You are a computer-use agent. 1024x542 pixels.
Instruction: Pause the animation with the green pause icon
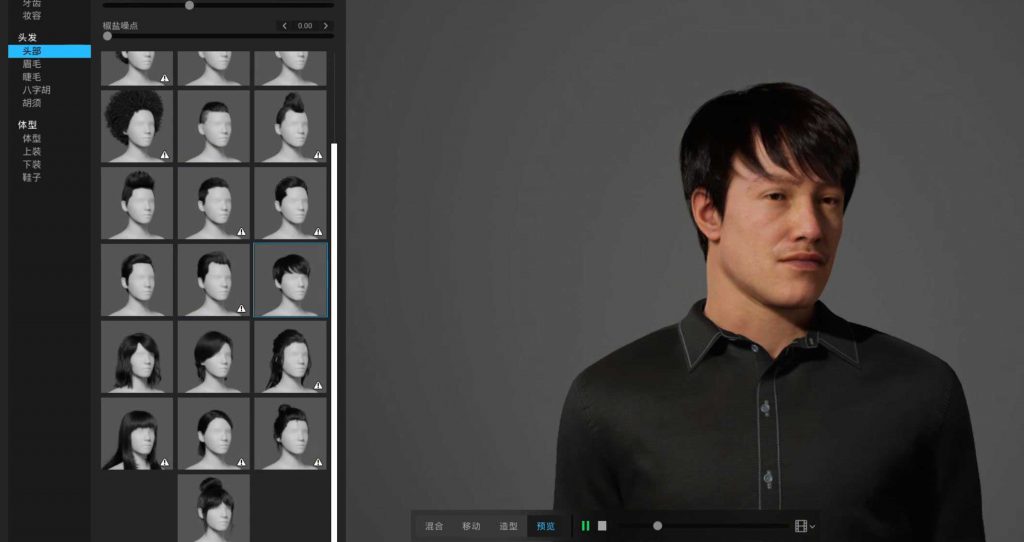point(586,526)
